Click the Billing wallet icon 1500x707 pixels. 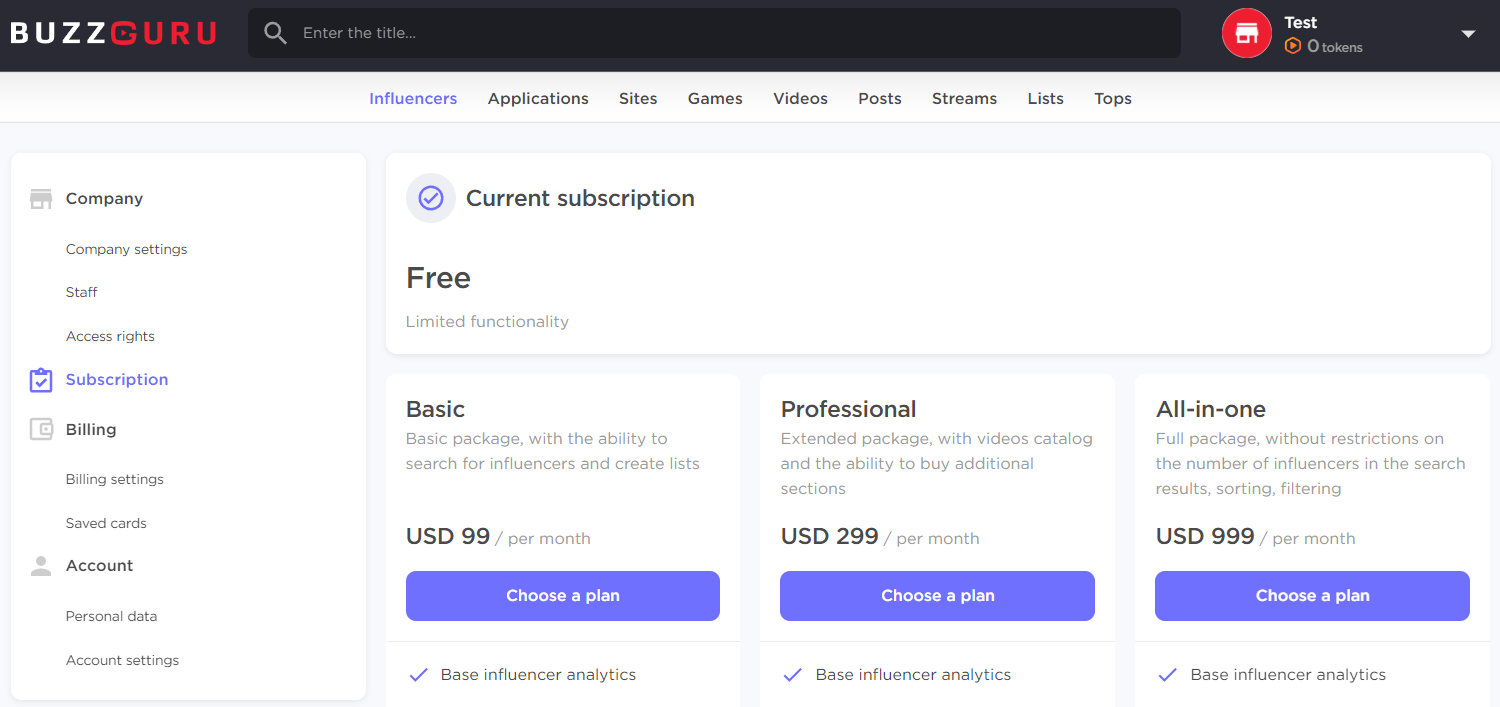pyautogui.click(x=41, y=430)
